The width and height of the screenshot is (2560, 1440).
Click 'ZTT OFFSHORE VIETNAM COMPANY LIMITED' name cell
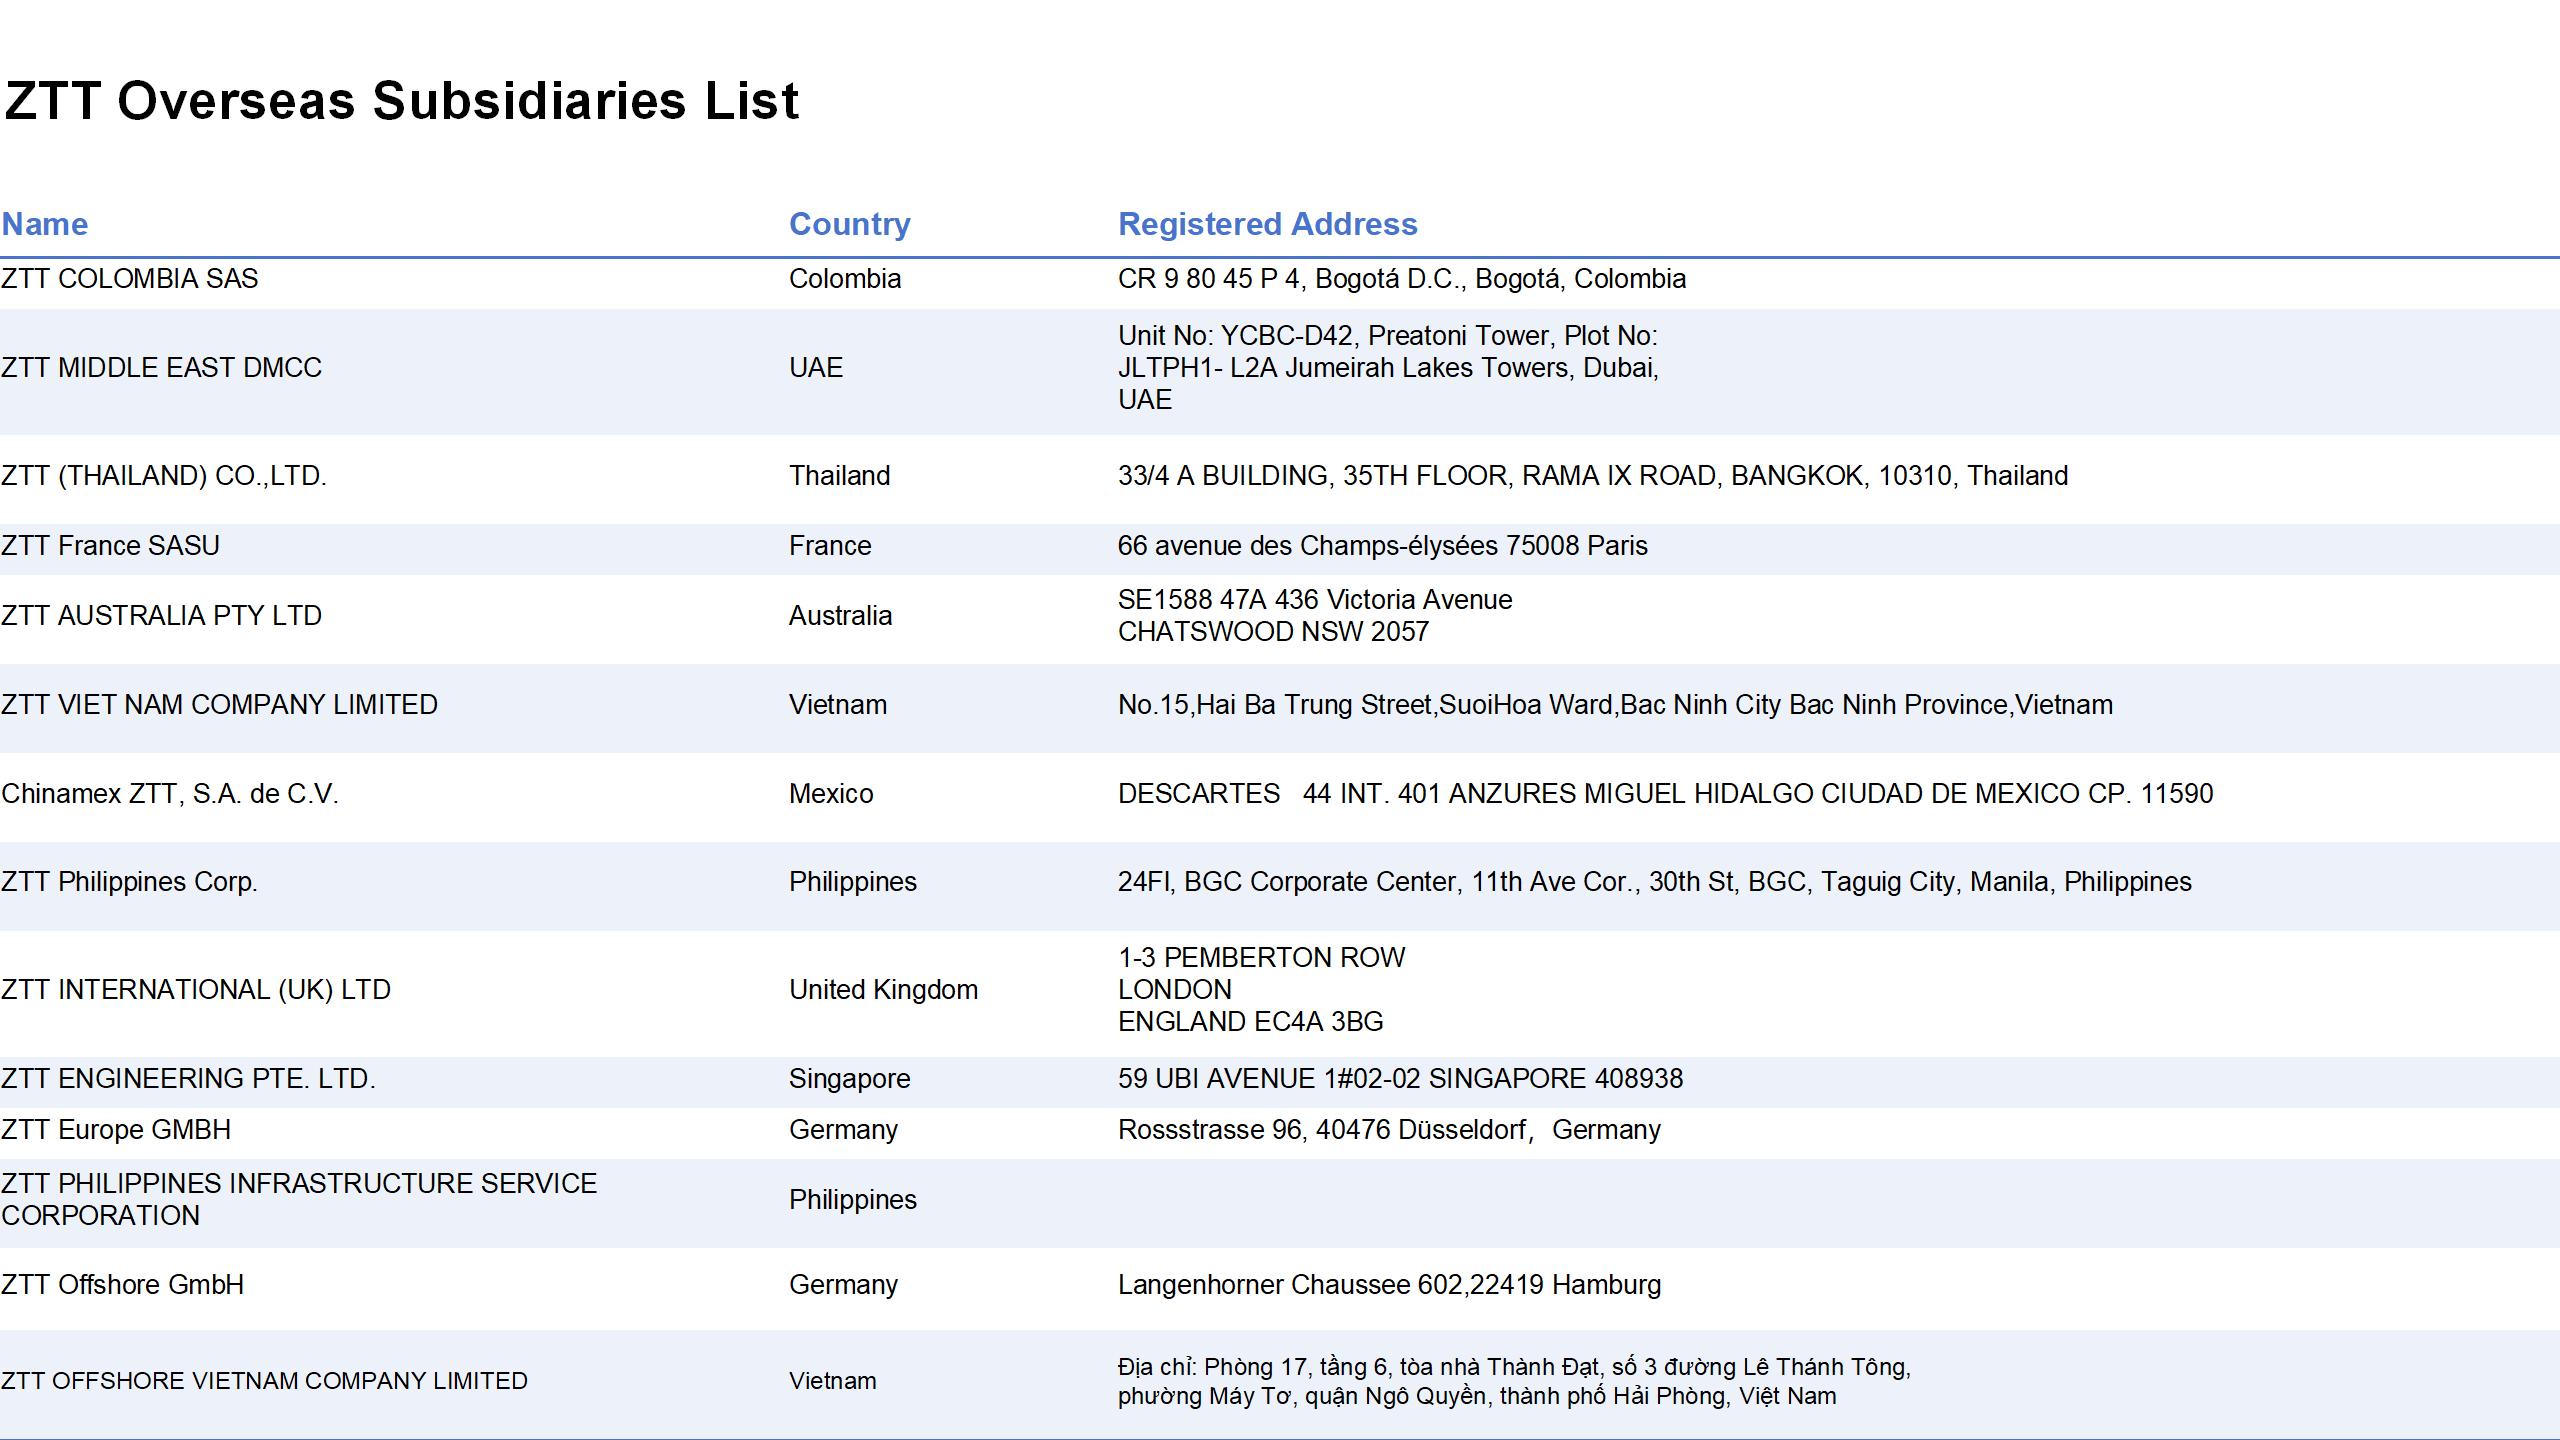point(265,1381)
